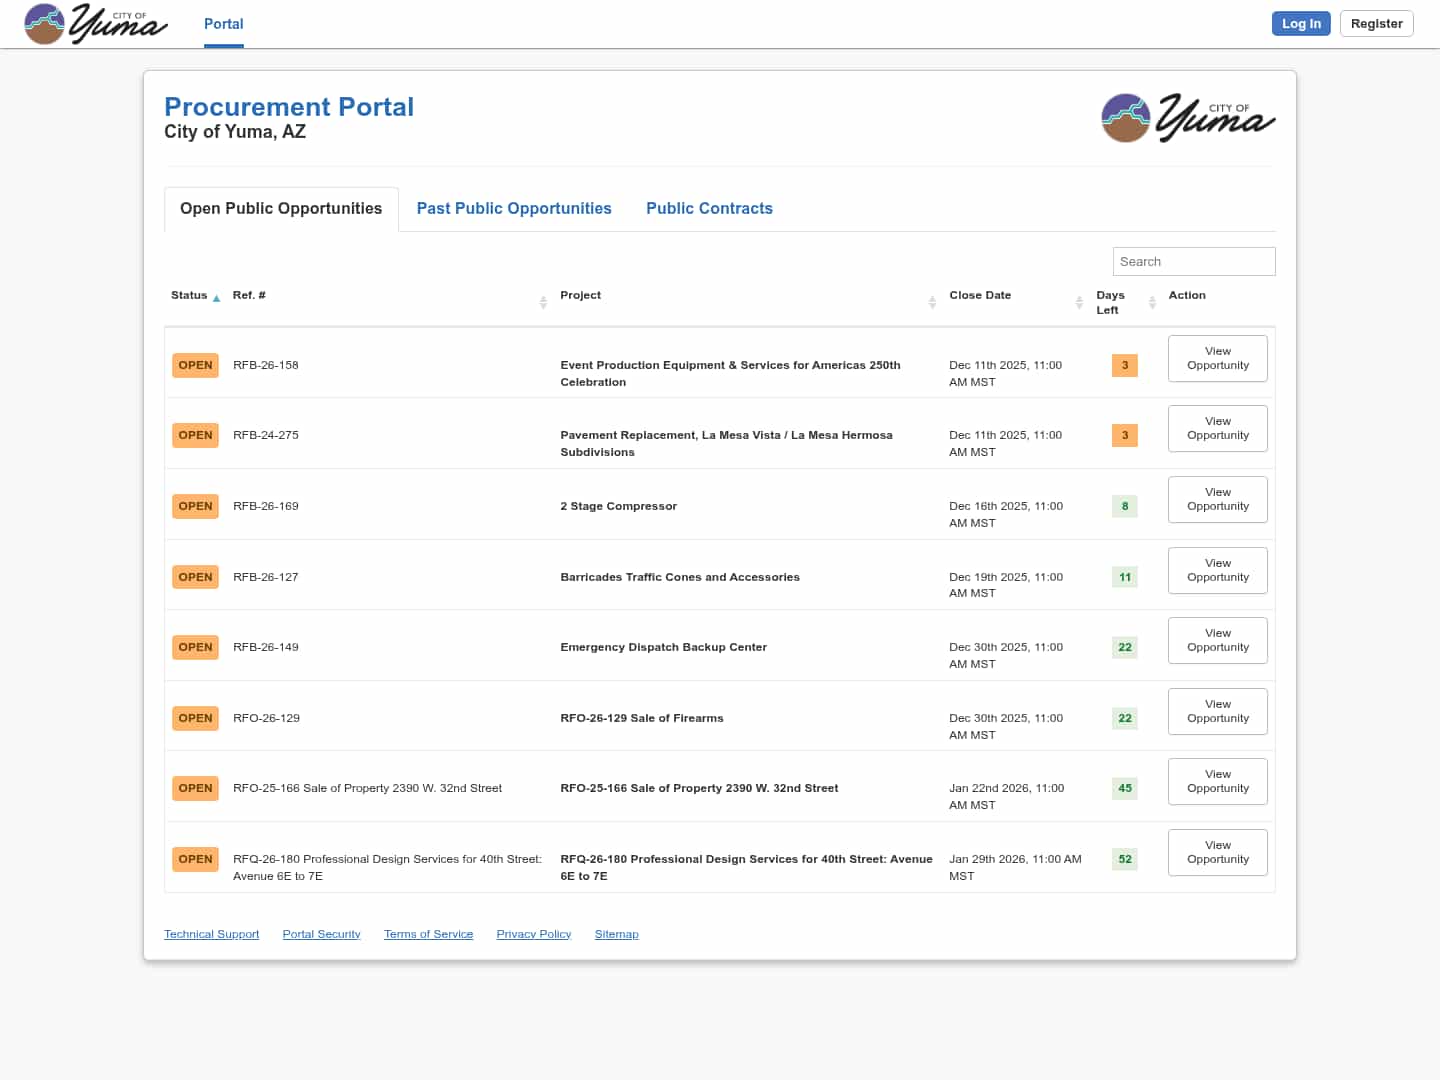1440x1080 pixels.
Task: Select the Open Public Opportunities tab
Action: tap(281, 208)
